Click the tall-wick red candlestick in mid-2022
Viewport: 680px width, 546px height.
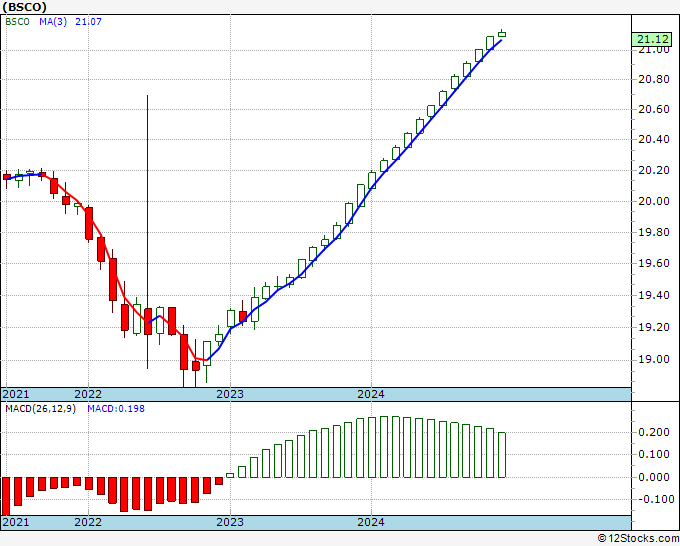(147, 321)
